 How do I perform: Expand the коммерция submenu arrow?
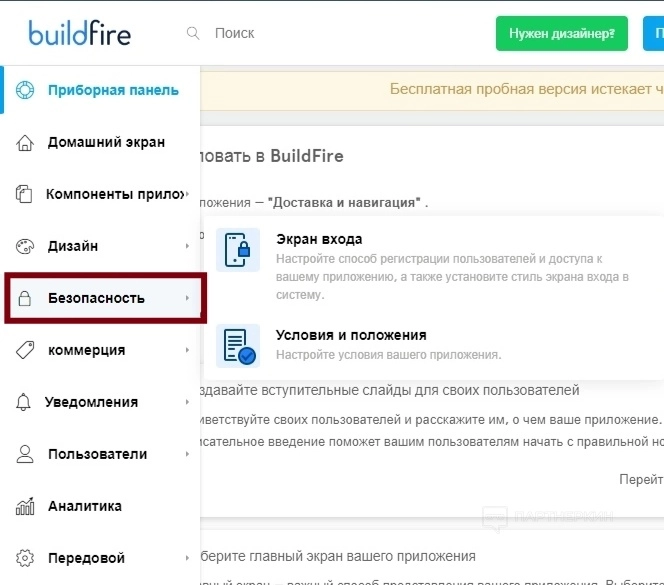coord(187,350)
